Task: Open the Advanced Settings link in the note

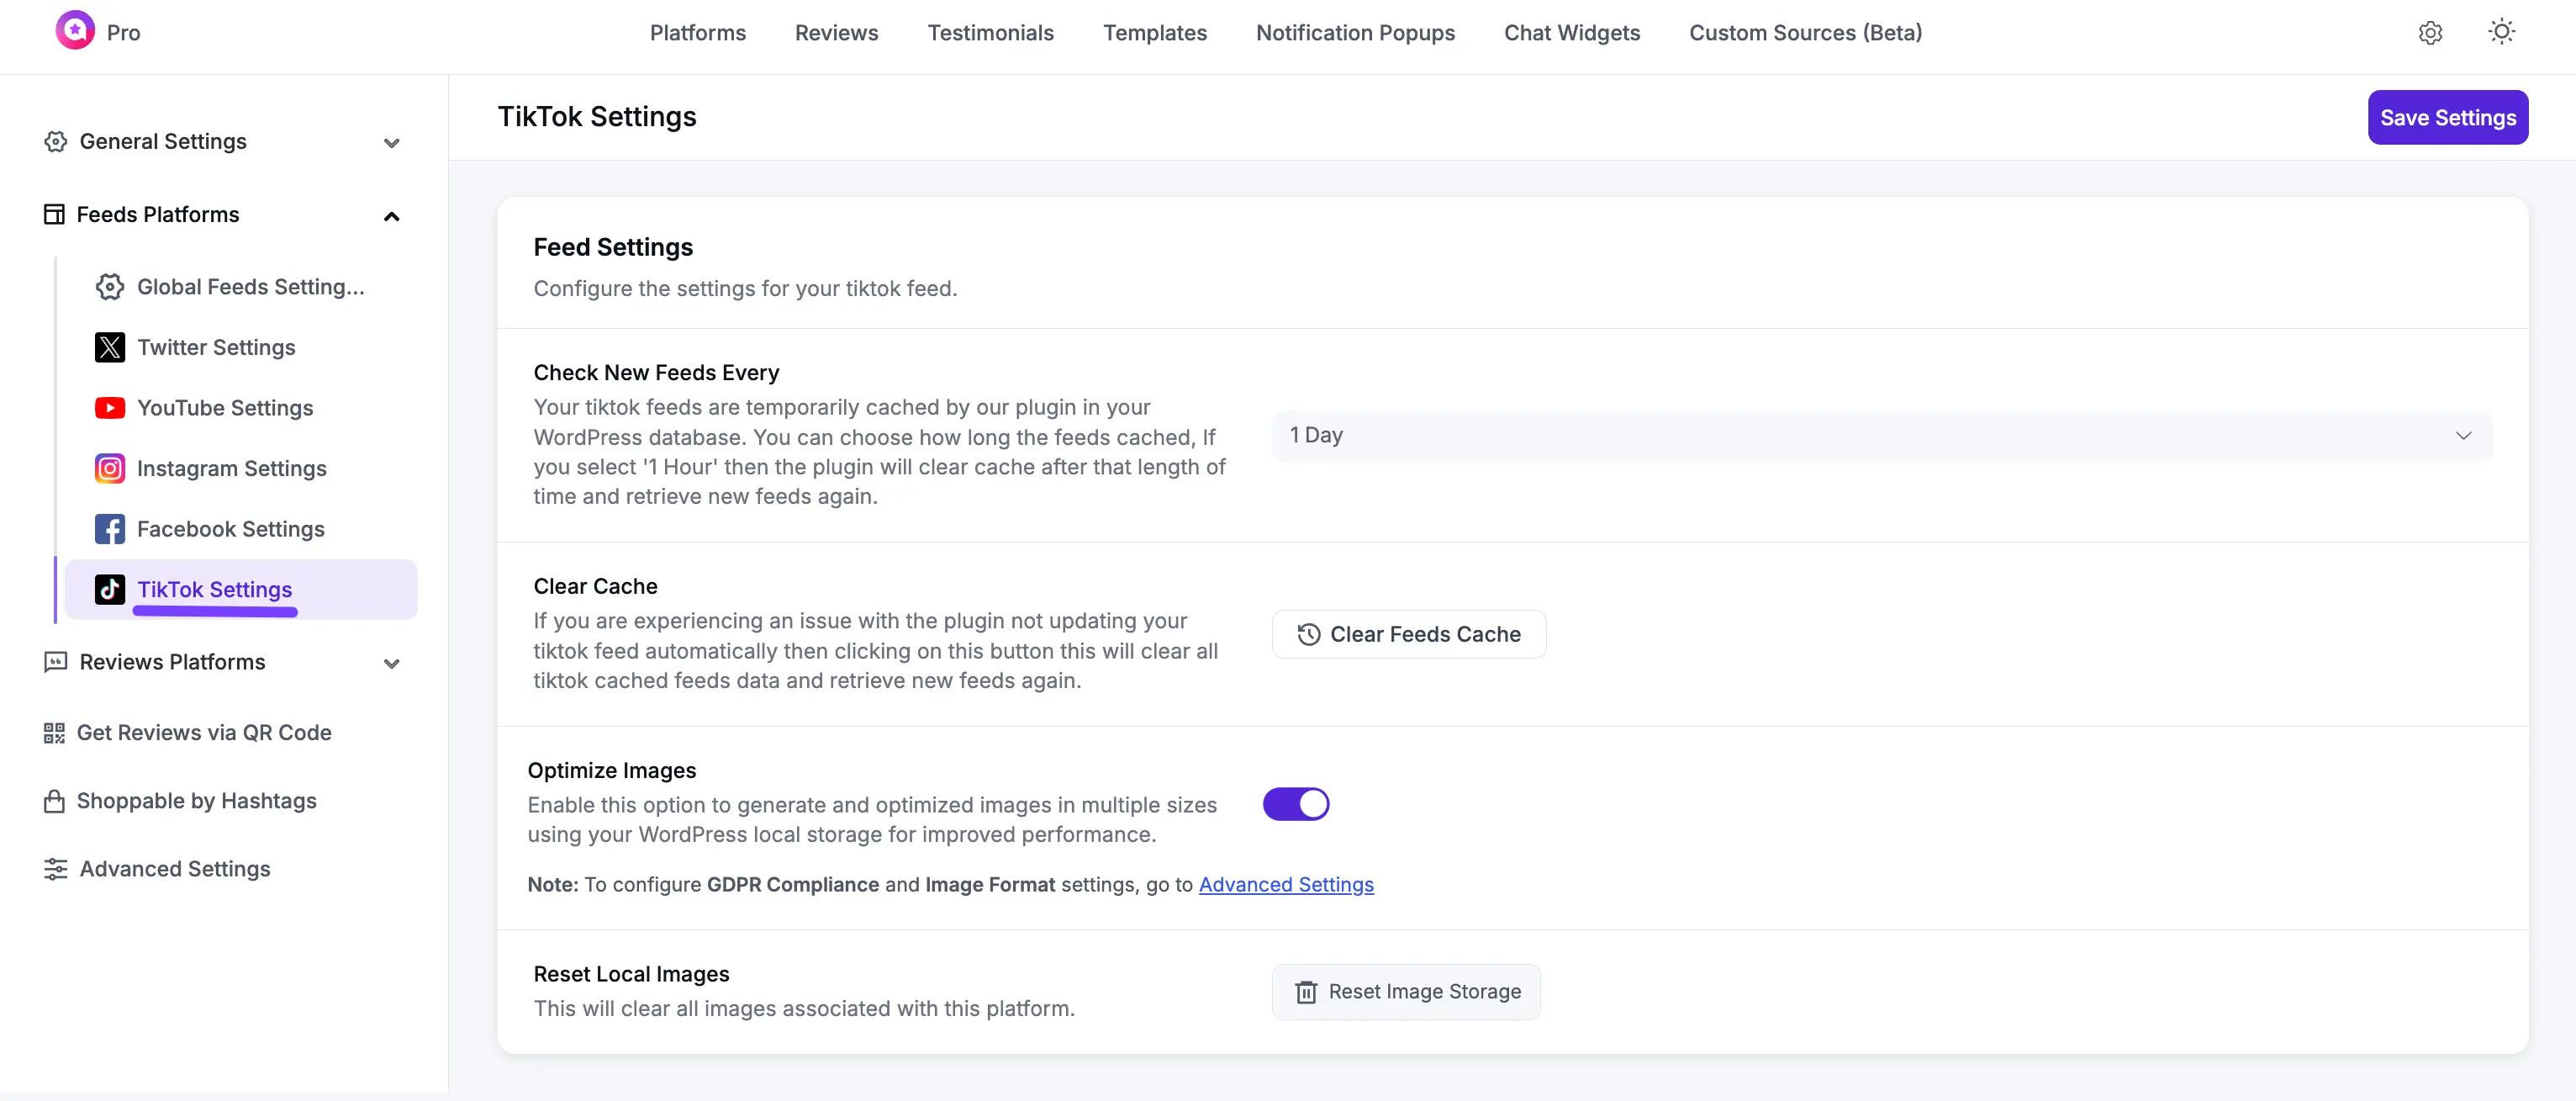Action: (1286, 884)
